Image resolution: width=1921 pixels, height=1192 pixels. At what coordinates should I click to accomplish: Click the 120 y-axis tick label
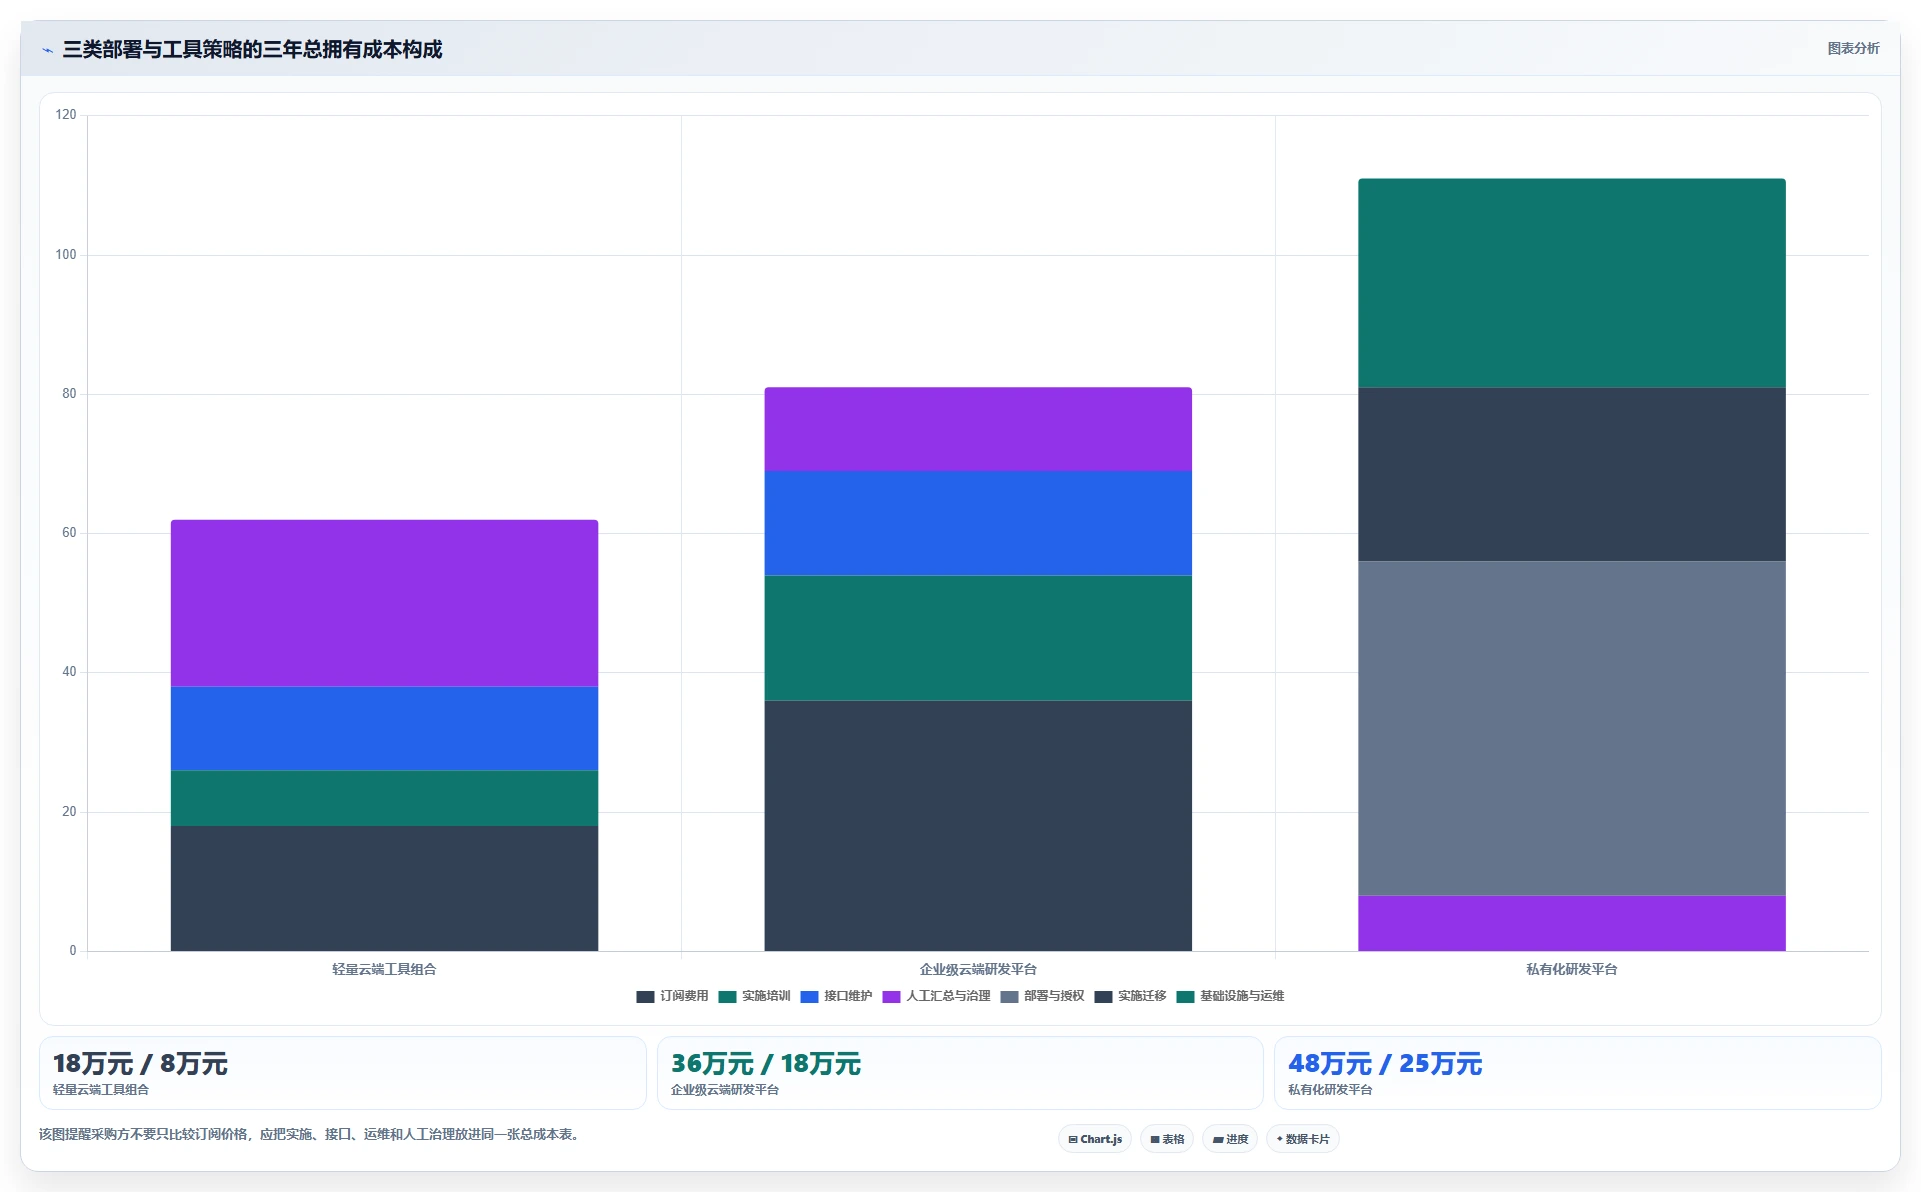(x=66, y=115)
